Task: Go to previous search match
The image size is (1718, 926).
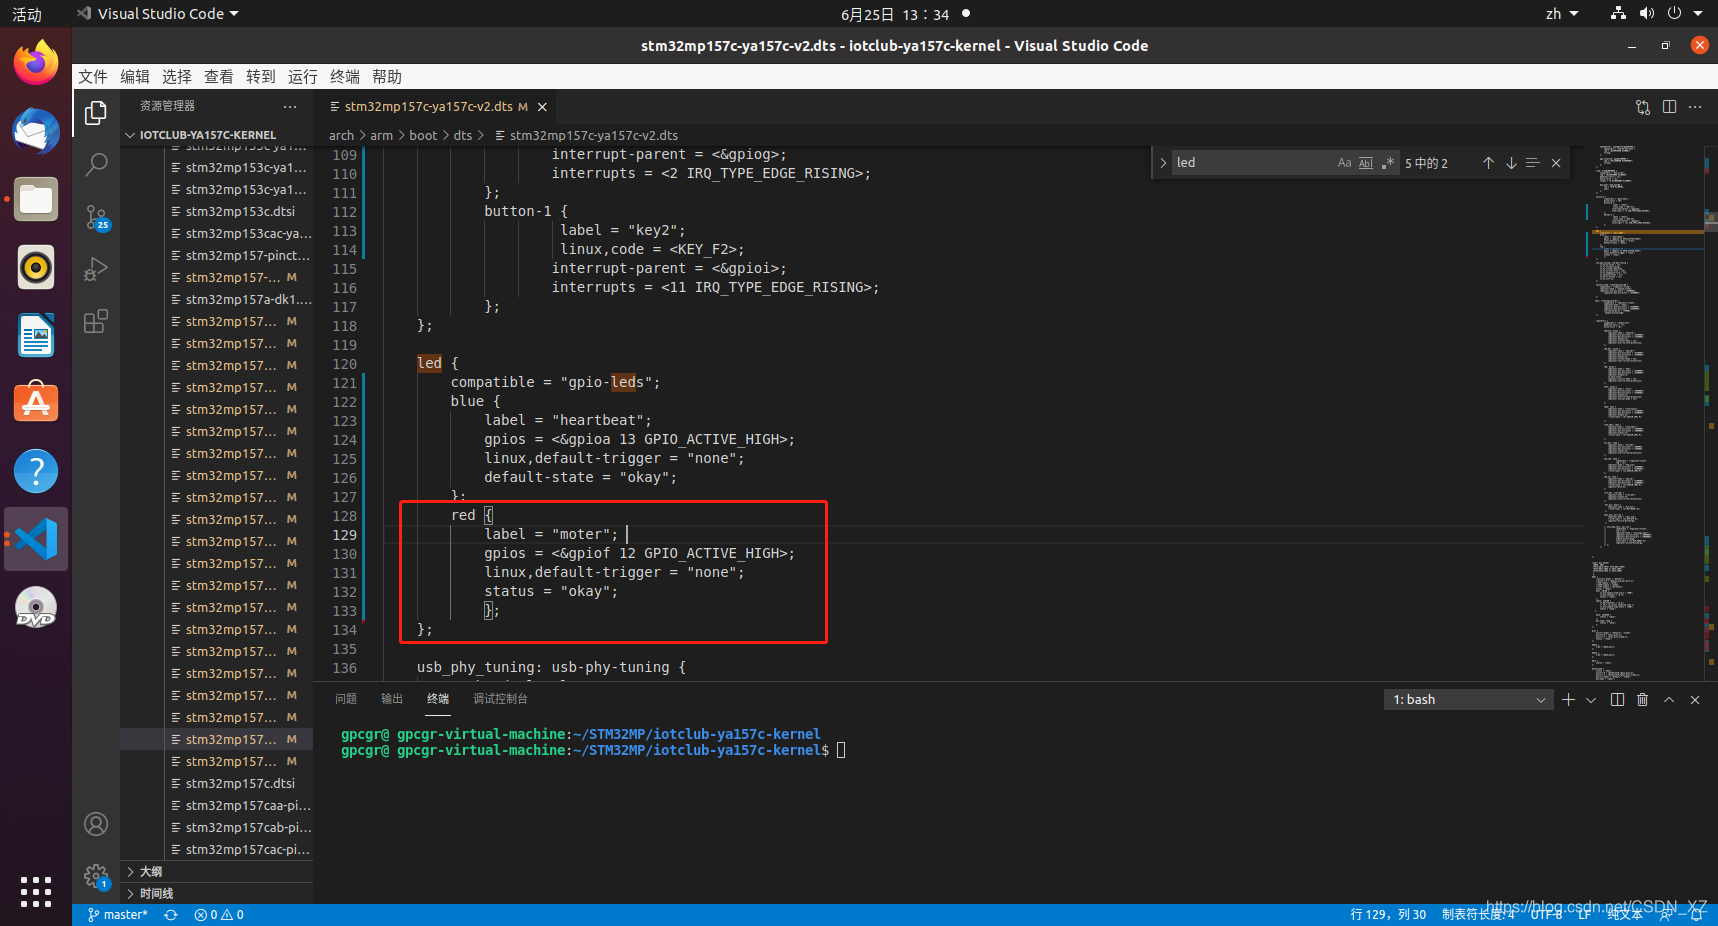Action: (1488, 163)
